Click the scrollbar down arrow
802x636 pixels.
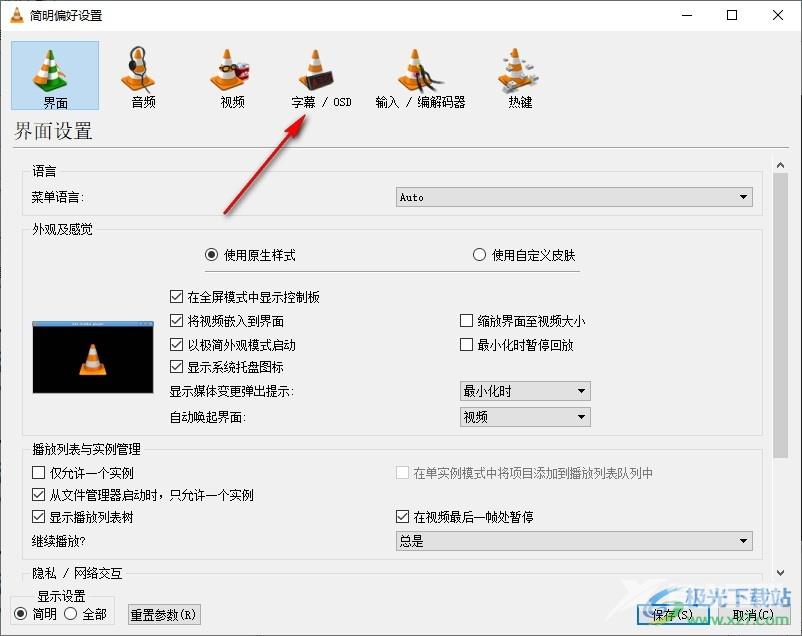click(780, 573)
